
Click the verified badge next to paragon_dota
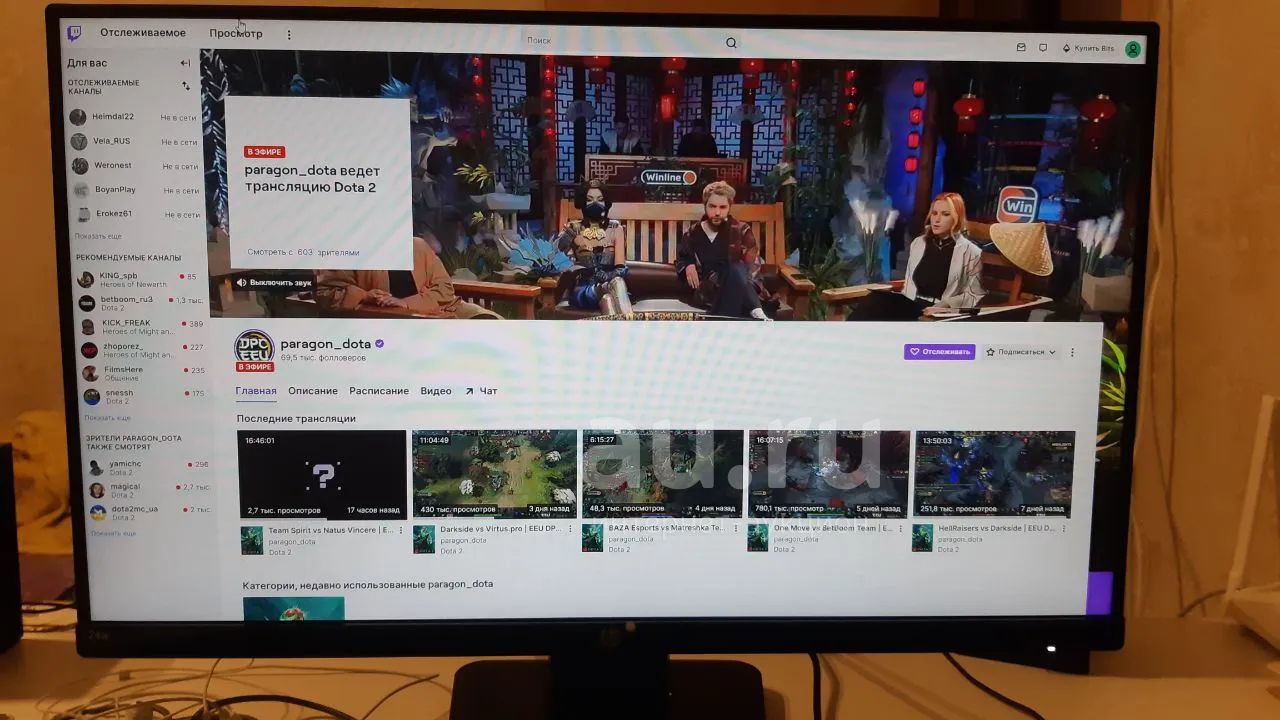pos(380,344)
